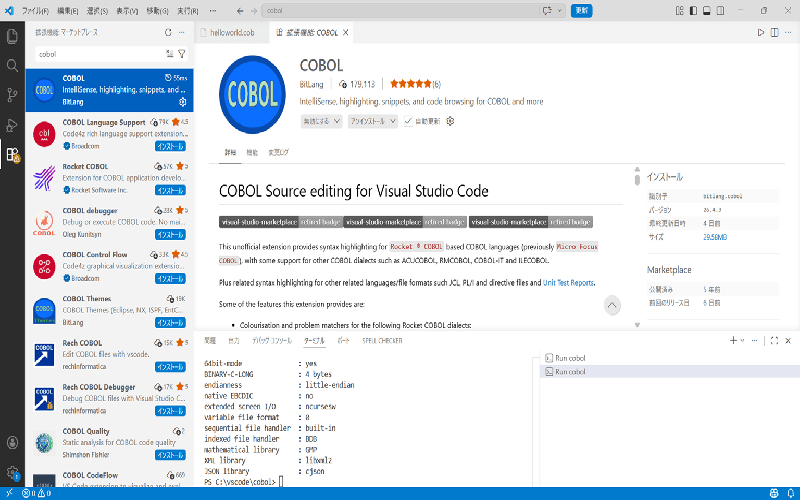Open the Selection menu
This screenshot has height=500, width=800.
[97, 10]
